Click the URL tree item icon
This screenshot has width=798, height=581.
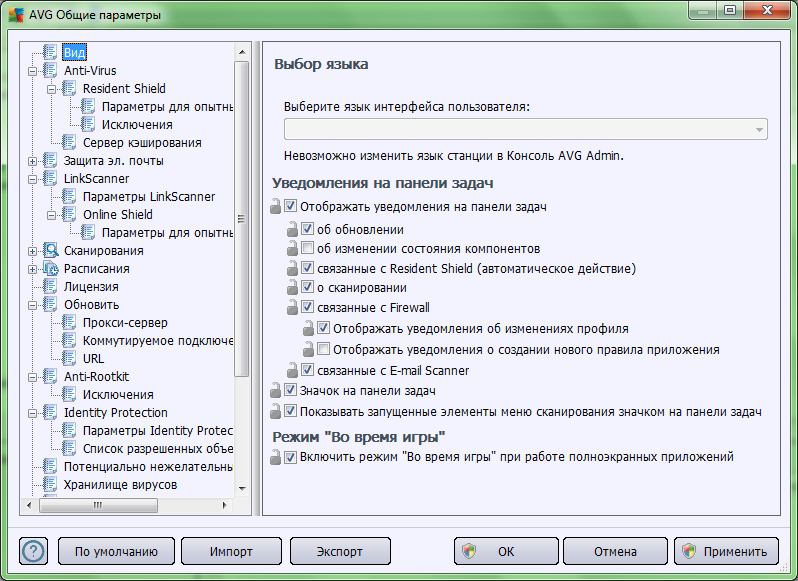(69, 359)
